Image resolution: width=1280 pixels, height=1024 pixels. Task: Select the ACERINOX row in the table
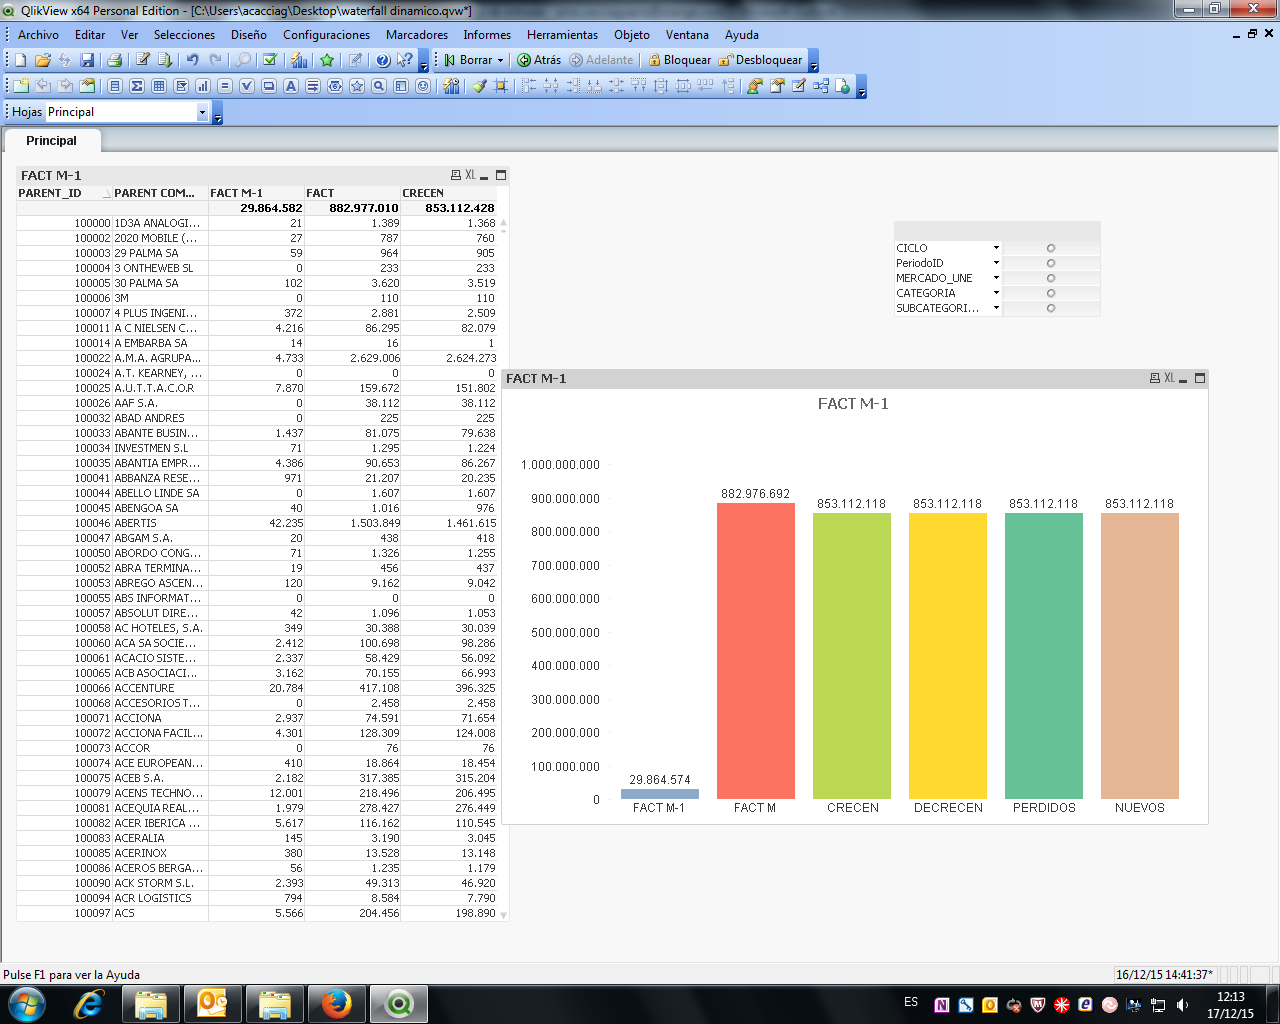coord(257,853)
